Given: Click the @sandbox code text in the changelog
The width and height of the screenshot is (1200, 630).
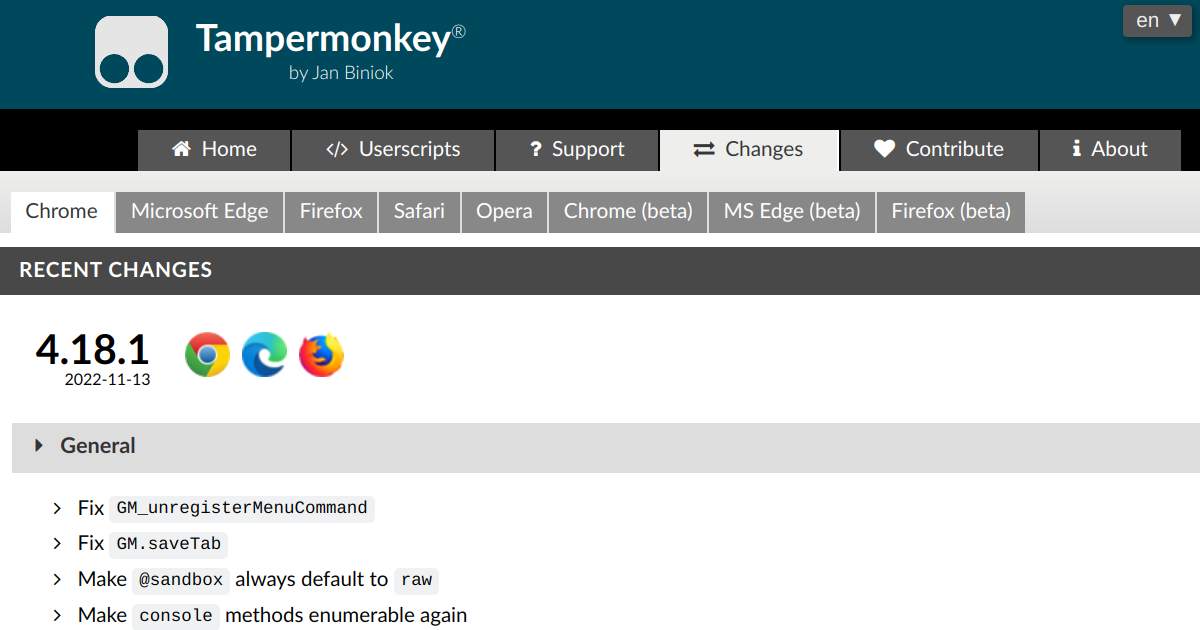Looking at the screenshot, I should point(181,580).
